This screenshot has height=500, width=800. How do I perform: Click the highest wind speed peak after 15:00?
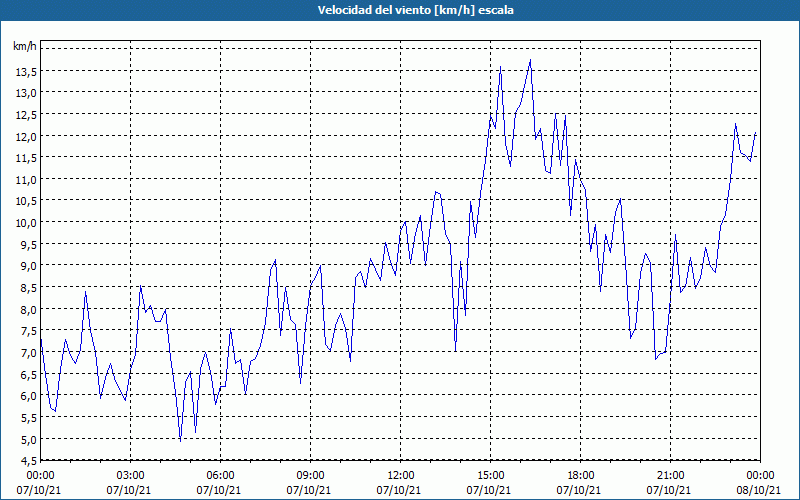(x=530, y=60)
